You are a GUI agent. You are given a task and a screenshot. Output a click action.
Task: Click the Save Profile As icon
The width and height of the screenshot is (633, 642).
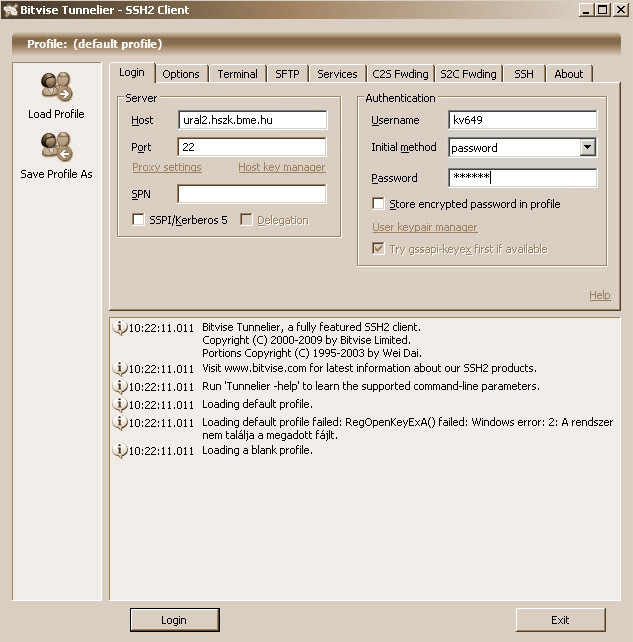pyautogui.click(x=57, y=146)
